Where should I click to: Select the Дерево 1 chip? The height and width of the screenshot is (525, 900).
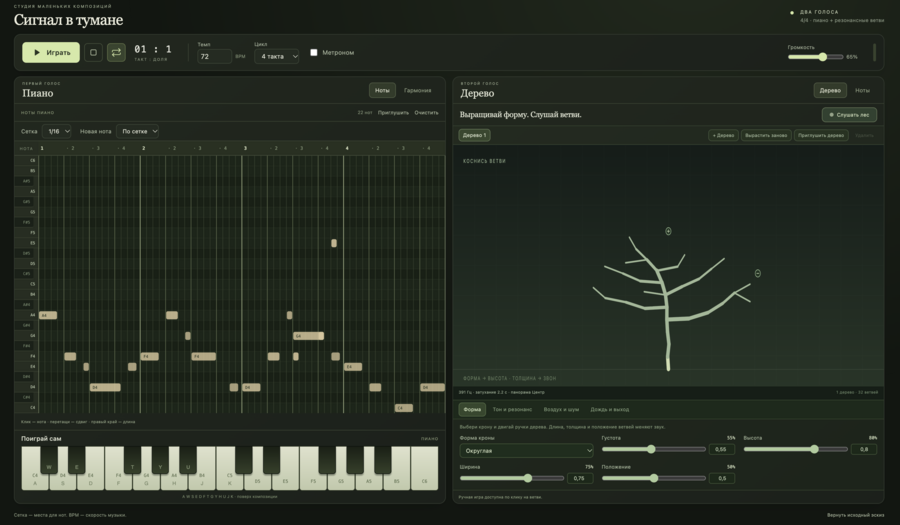tap(474, 135)
